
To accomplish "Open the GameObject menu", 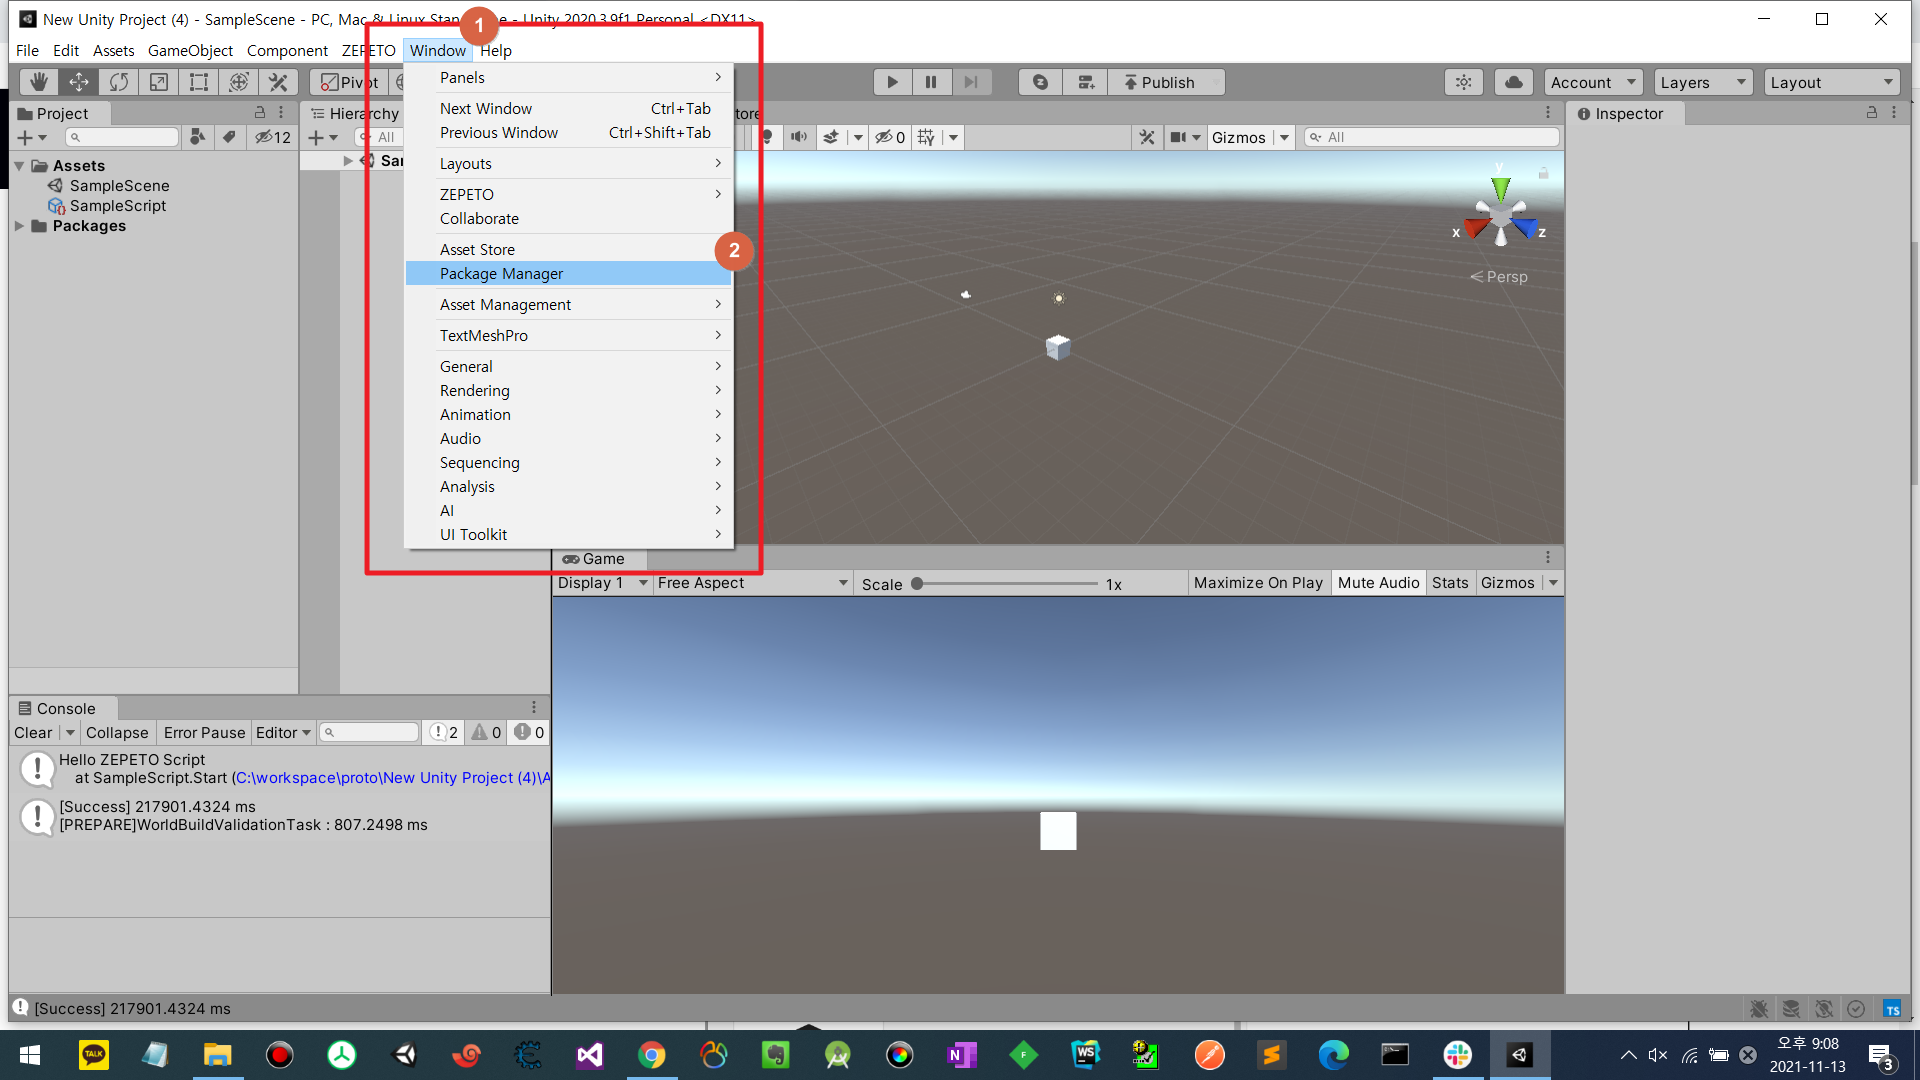I will tap(190, 50).
